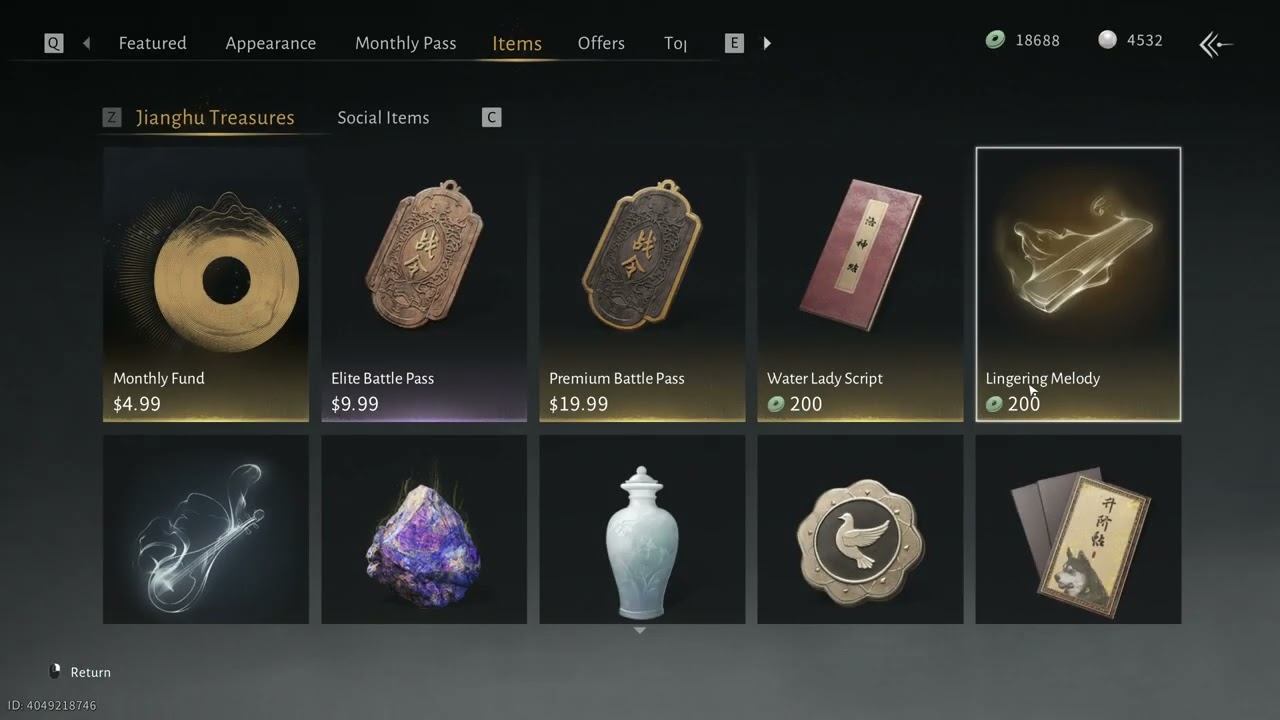This screenshot has height=720, width=1280.
Task: Switch to the Social Items category
Action: [383, 118]
